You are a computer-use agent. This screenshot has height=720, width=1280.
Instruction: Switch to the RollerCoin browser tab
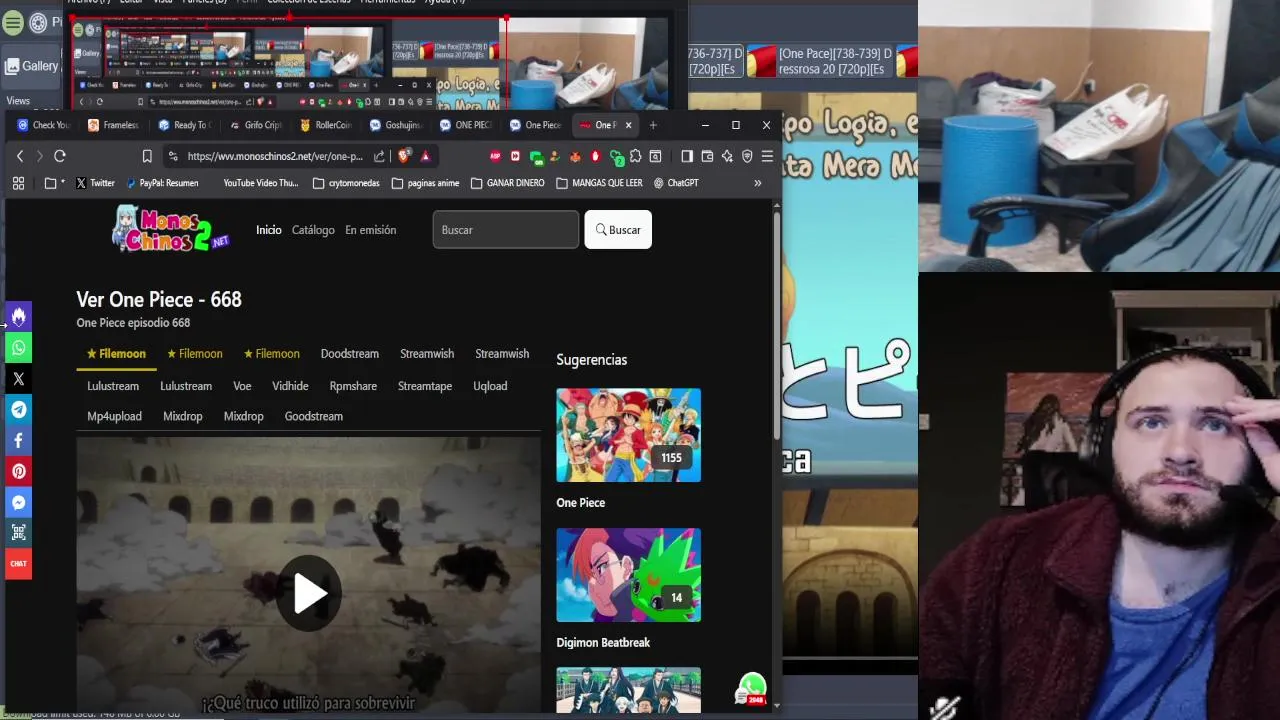tap(325, 125)
